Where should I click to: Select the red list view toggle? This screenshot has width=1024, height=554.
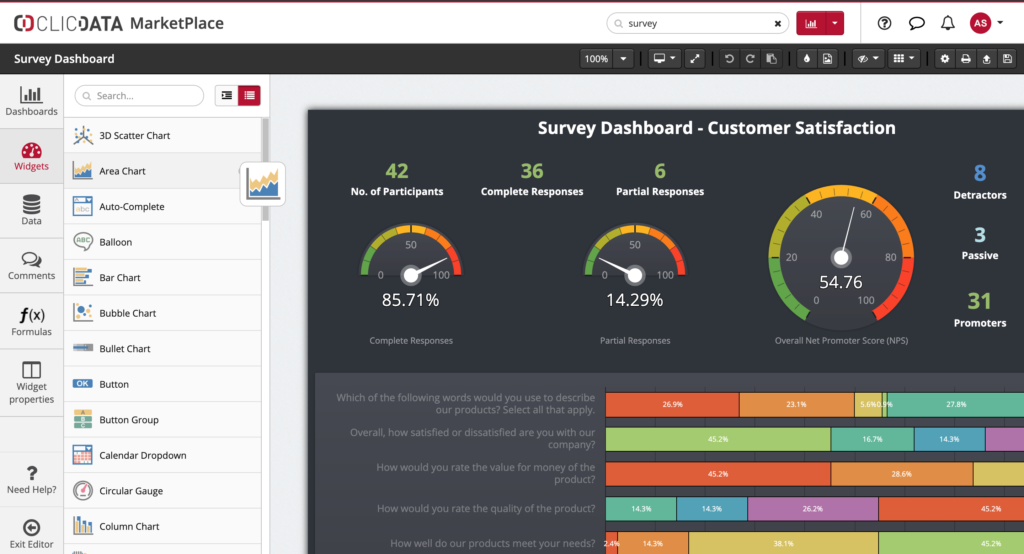click(x=249, y=95)
